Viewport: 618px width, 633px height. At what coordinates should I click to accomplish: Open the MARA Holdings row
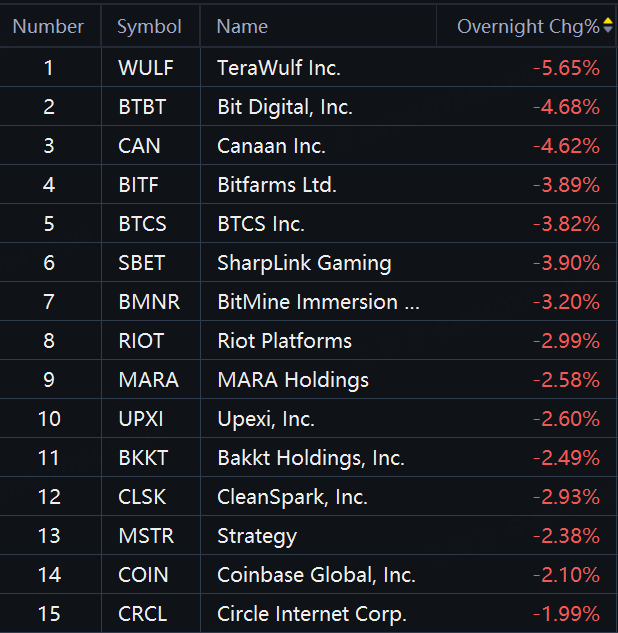pyautogui.click(x=309, y=379)
